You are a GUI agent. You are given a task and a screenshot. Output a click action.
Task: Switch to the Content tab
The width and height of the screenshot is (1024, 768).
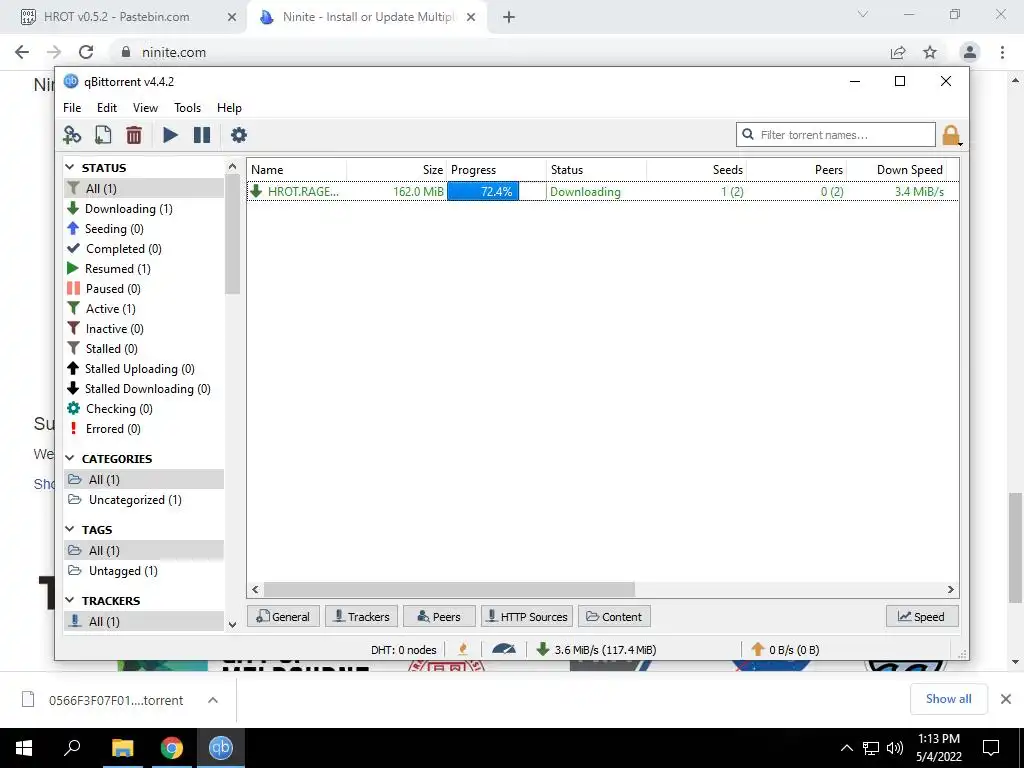(614, 616)
